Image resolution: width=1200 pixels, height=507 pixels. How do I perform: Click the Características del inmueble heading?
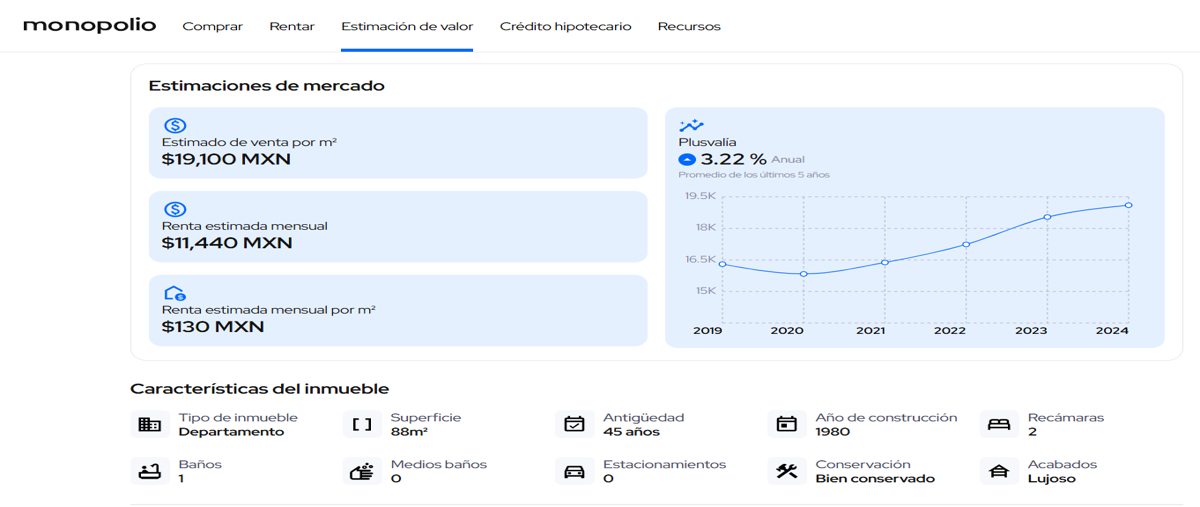pyautogui.click(x=260, y=389)
